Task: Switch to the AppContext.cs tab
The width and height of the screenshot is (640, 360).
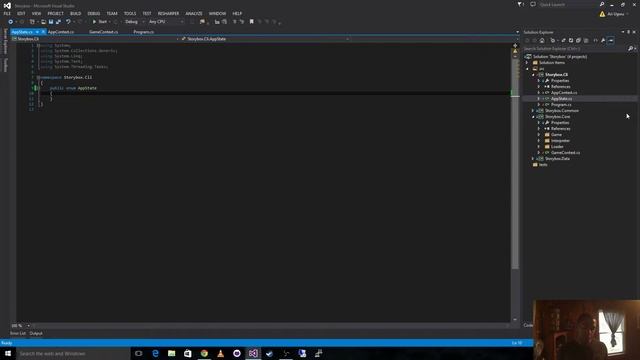Action: (61, 32)
